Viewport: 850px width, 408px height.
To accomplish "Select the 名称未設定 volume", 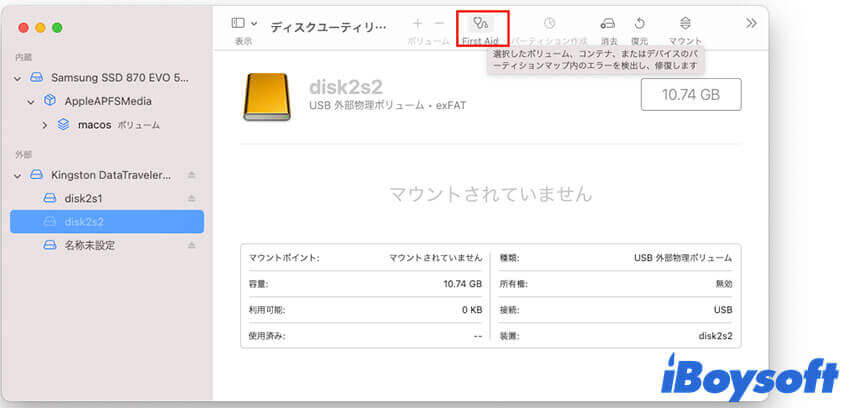I will click(89, 245).
